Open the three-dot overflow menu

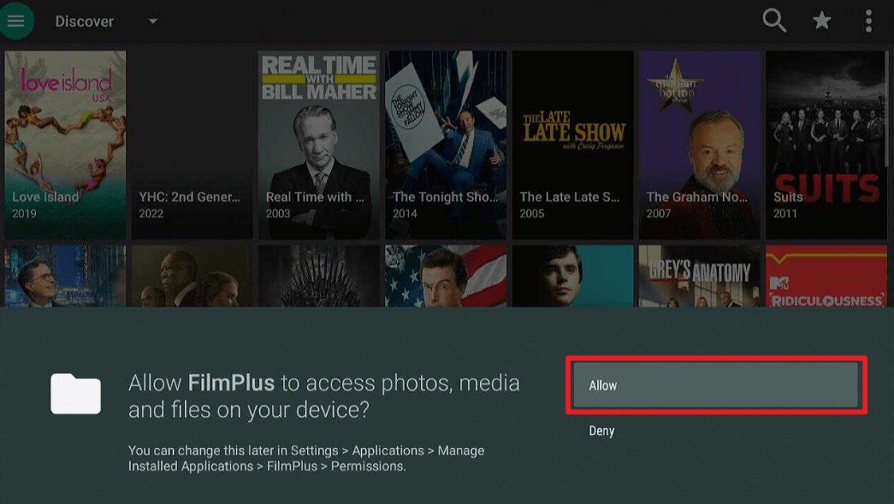click(x=868, y=21)
